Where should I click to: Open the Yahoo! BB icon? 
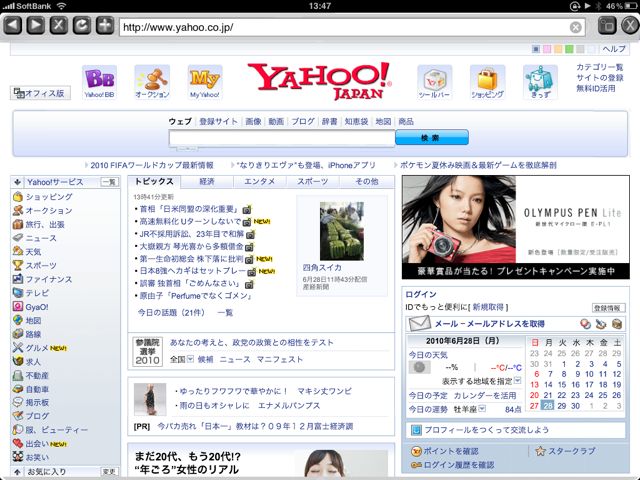tap(99, 82)
